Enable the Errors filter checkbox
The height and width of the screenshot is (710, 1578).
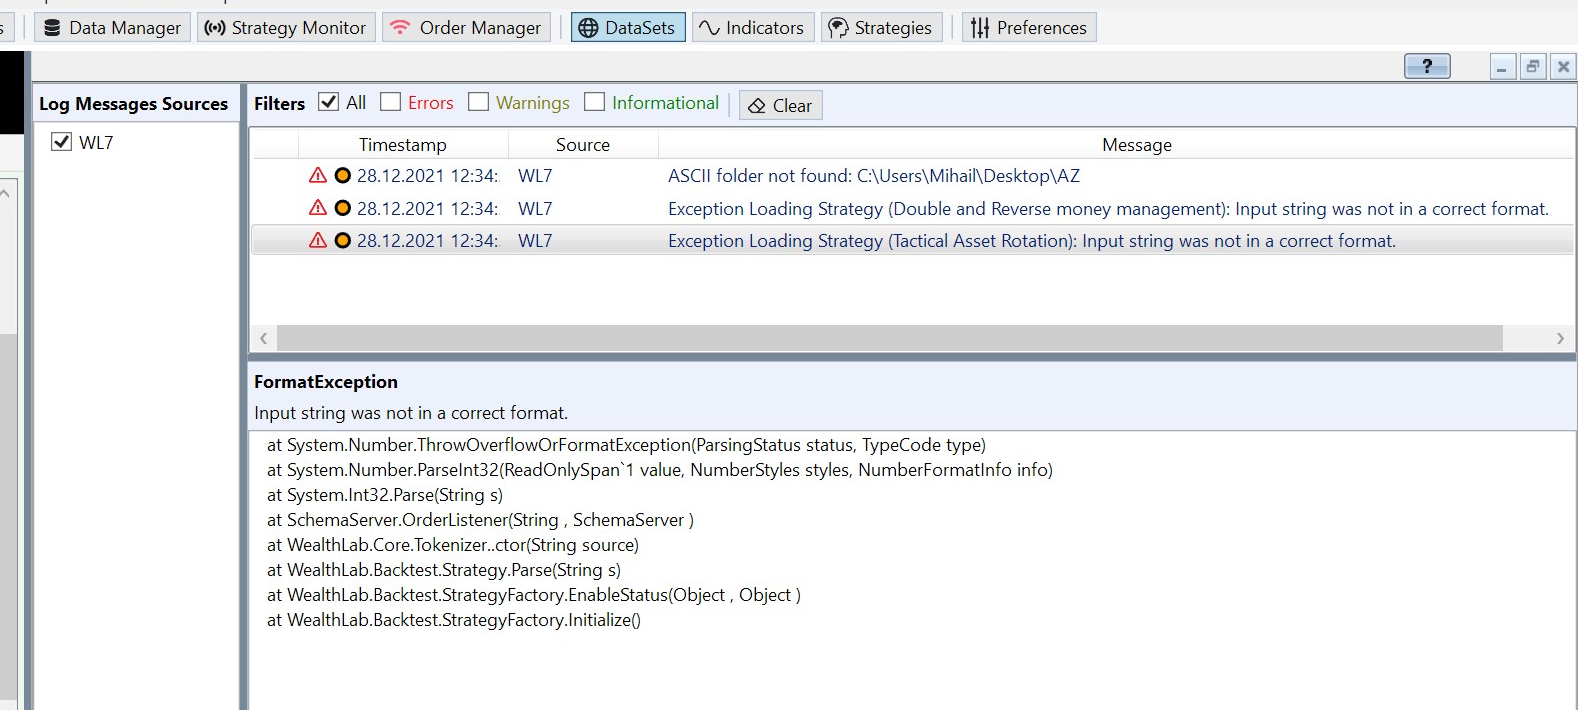click(x=391, y=102)
